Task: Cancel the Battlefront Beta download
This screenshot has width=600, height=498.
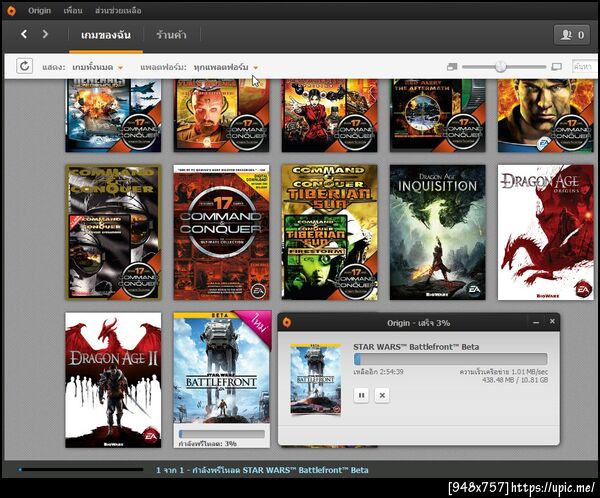Action: point(382,395)
